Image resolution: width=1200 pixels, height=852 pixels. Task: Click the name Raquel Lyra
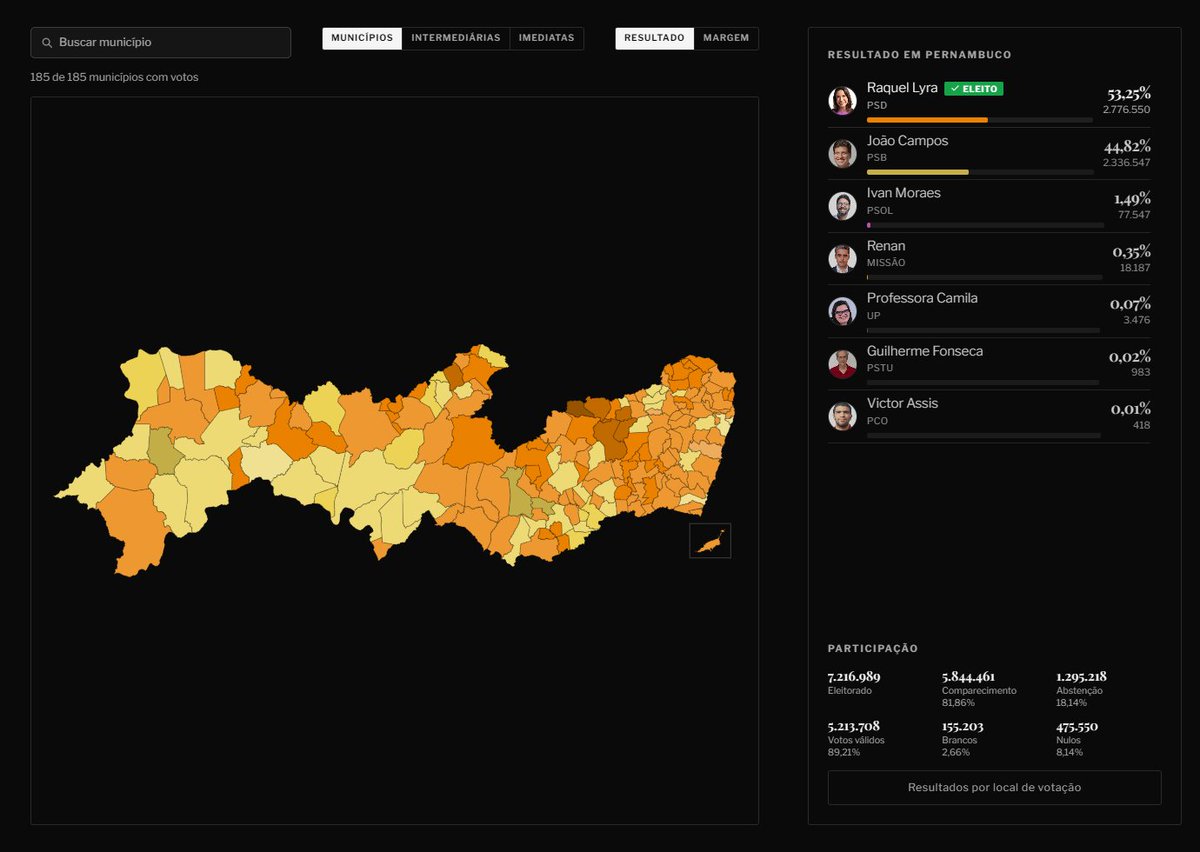902,88
